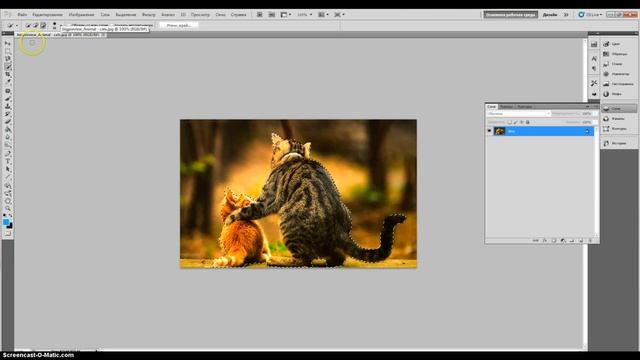This screenshot has height=360, width=640.
Task: Open the Анализ menu
Action: click(168, 15)
